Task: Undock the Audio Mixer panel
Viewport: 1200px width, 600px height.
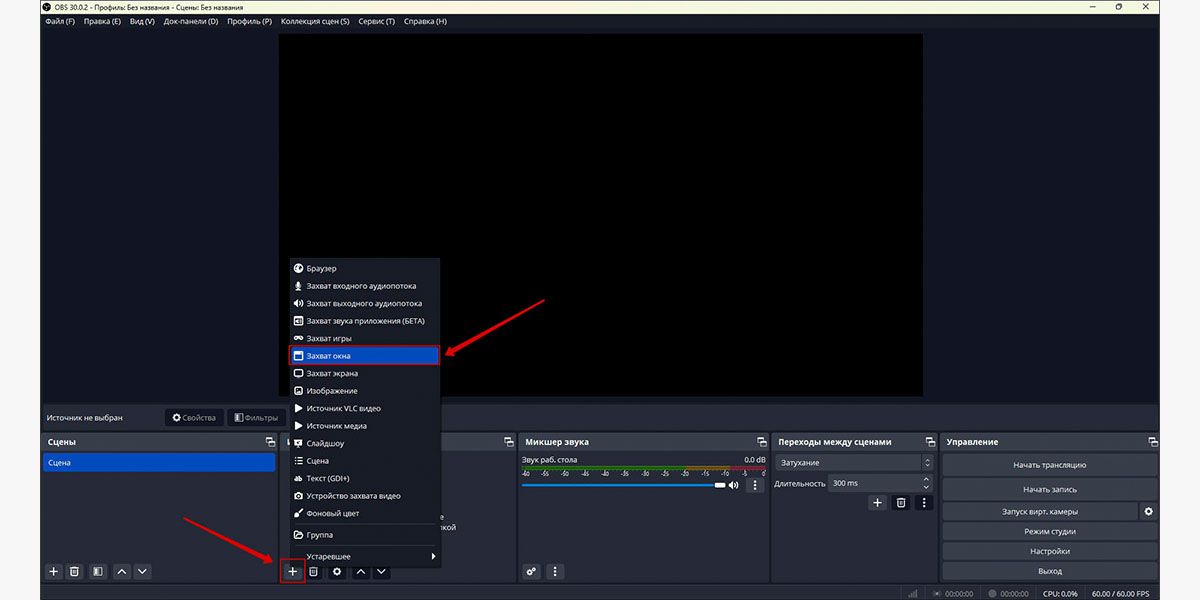Action: [760, 442]
